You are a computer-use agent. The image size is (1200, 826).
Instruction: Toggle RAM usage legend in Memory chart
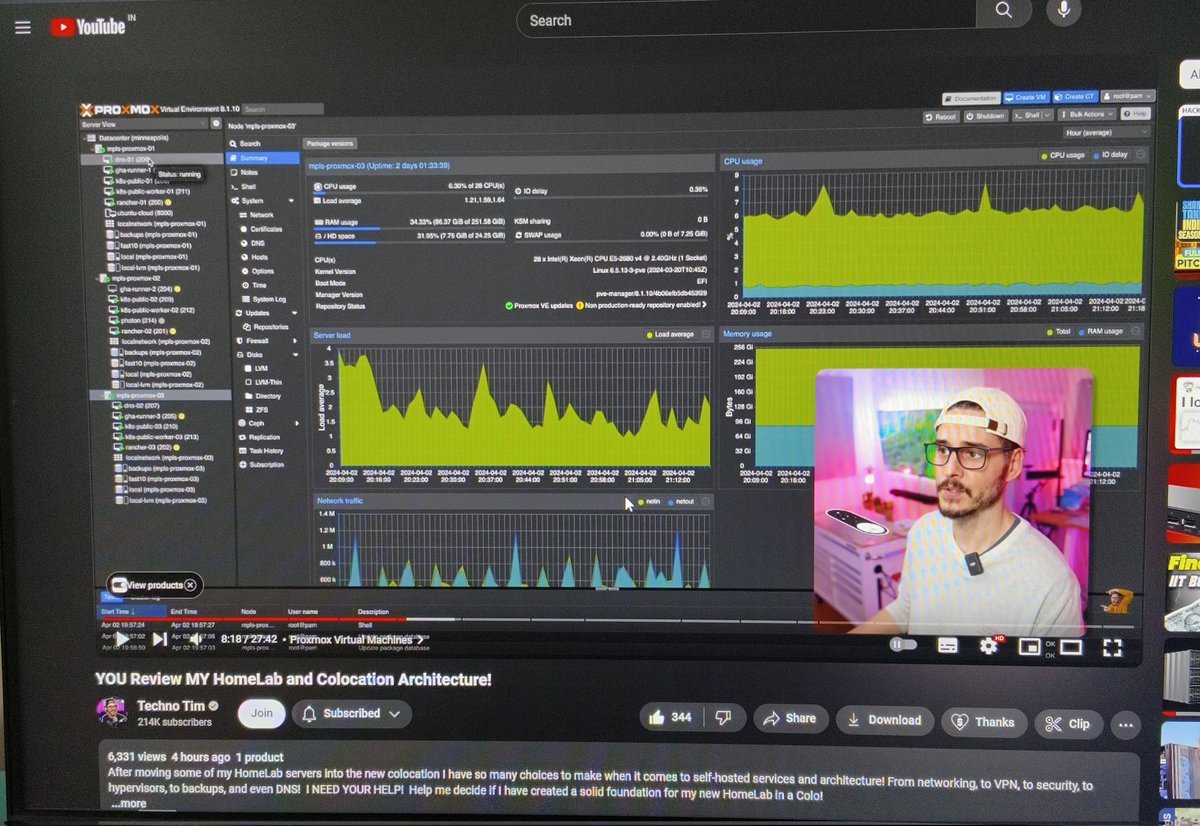click(1101, 331)
